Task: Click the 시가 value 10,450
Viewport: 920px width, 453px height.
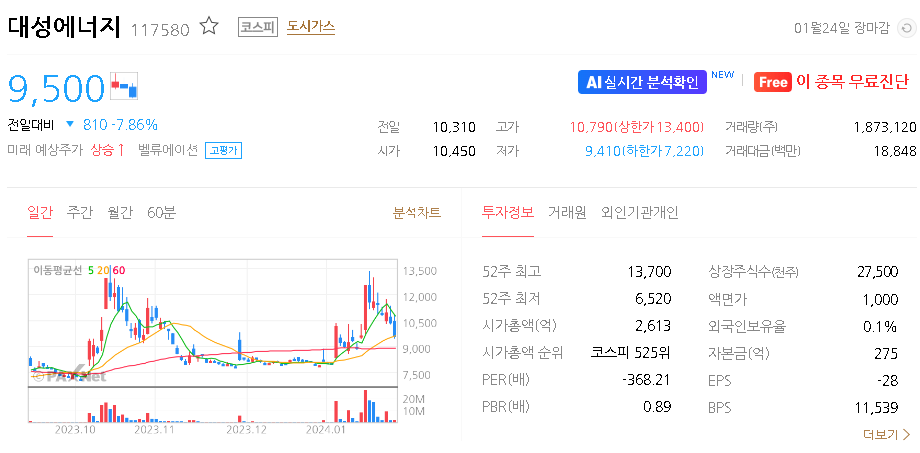Action: click(454, 151)
